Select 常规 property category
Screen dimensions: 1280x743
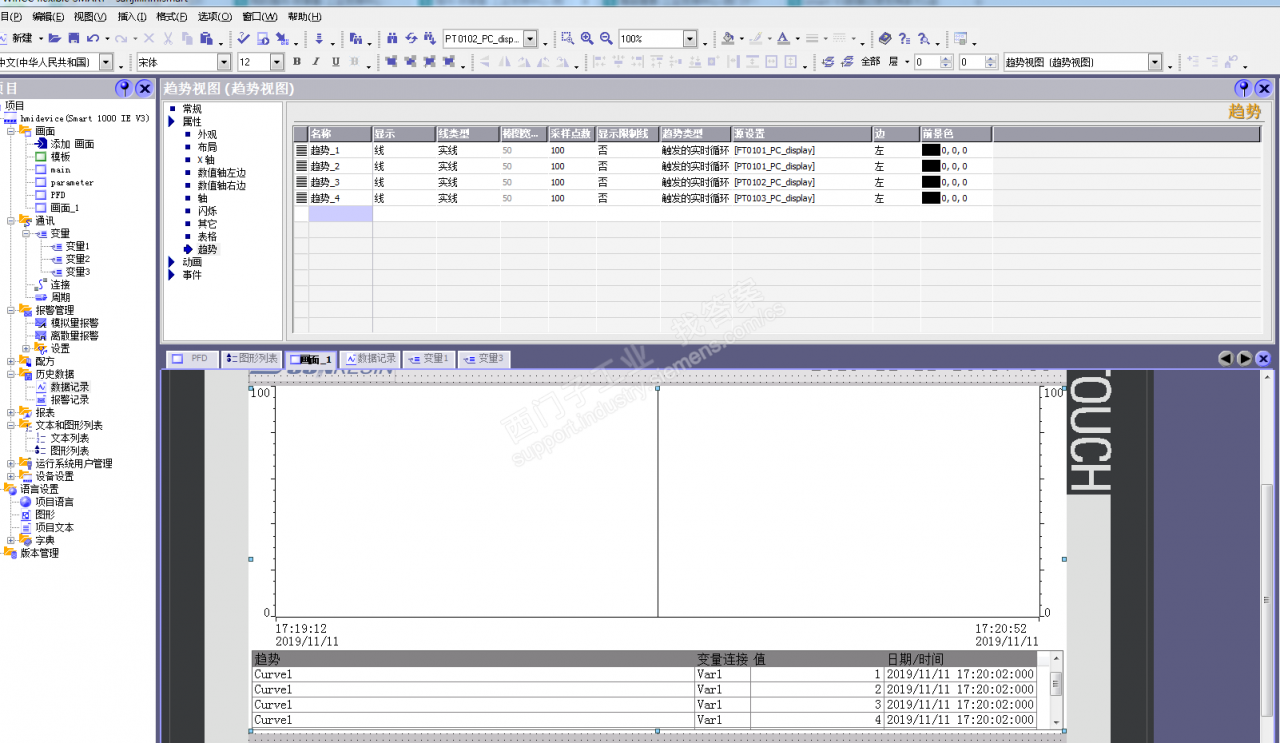click(x=192, y=109)
